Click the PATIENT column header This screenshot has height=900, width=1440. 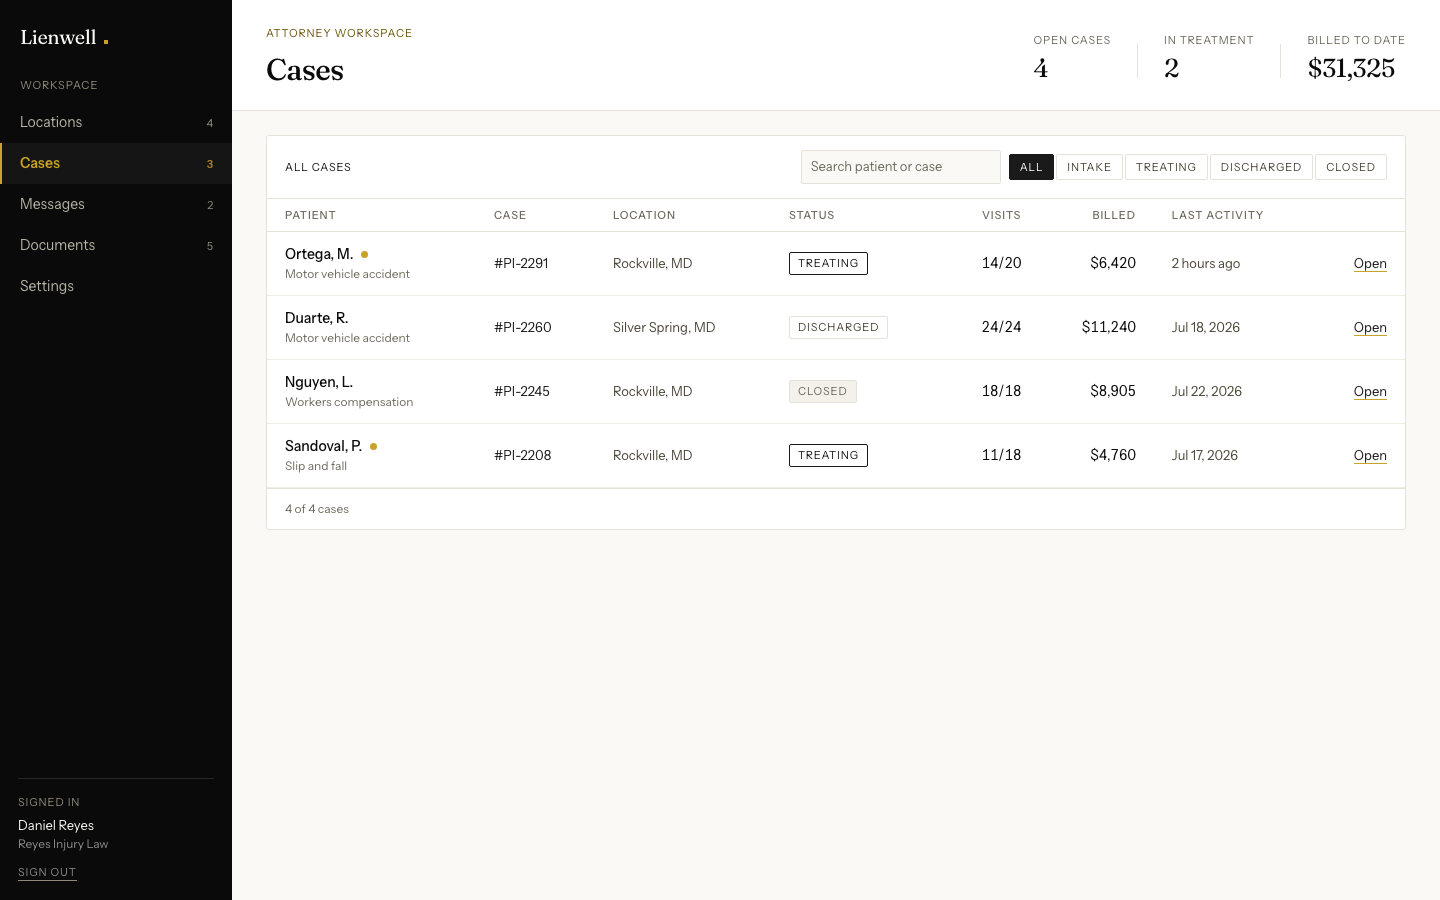click(x=310, y=215)
